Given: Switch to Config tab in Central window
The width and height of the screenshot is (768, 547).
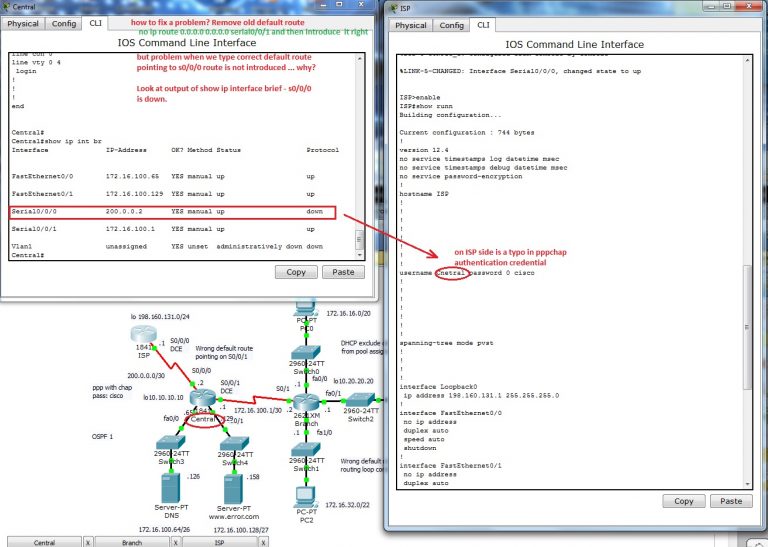Looking at the screenshot, I should [64, 24].
